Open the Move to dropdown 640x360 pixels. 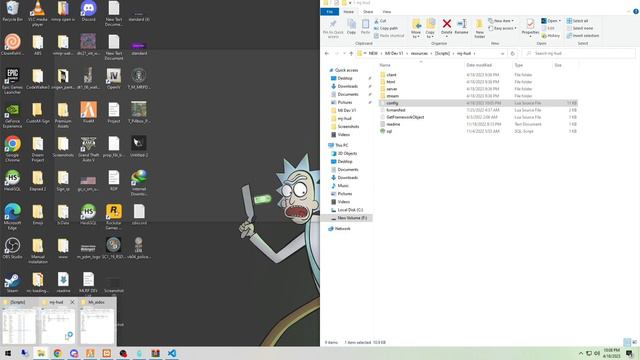(x=416, y=29)
